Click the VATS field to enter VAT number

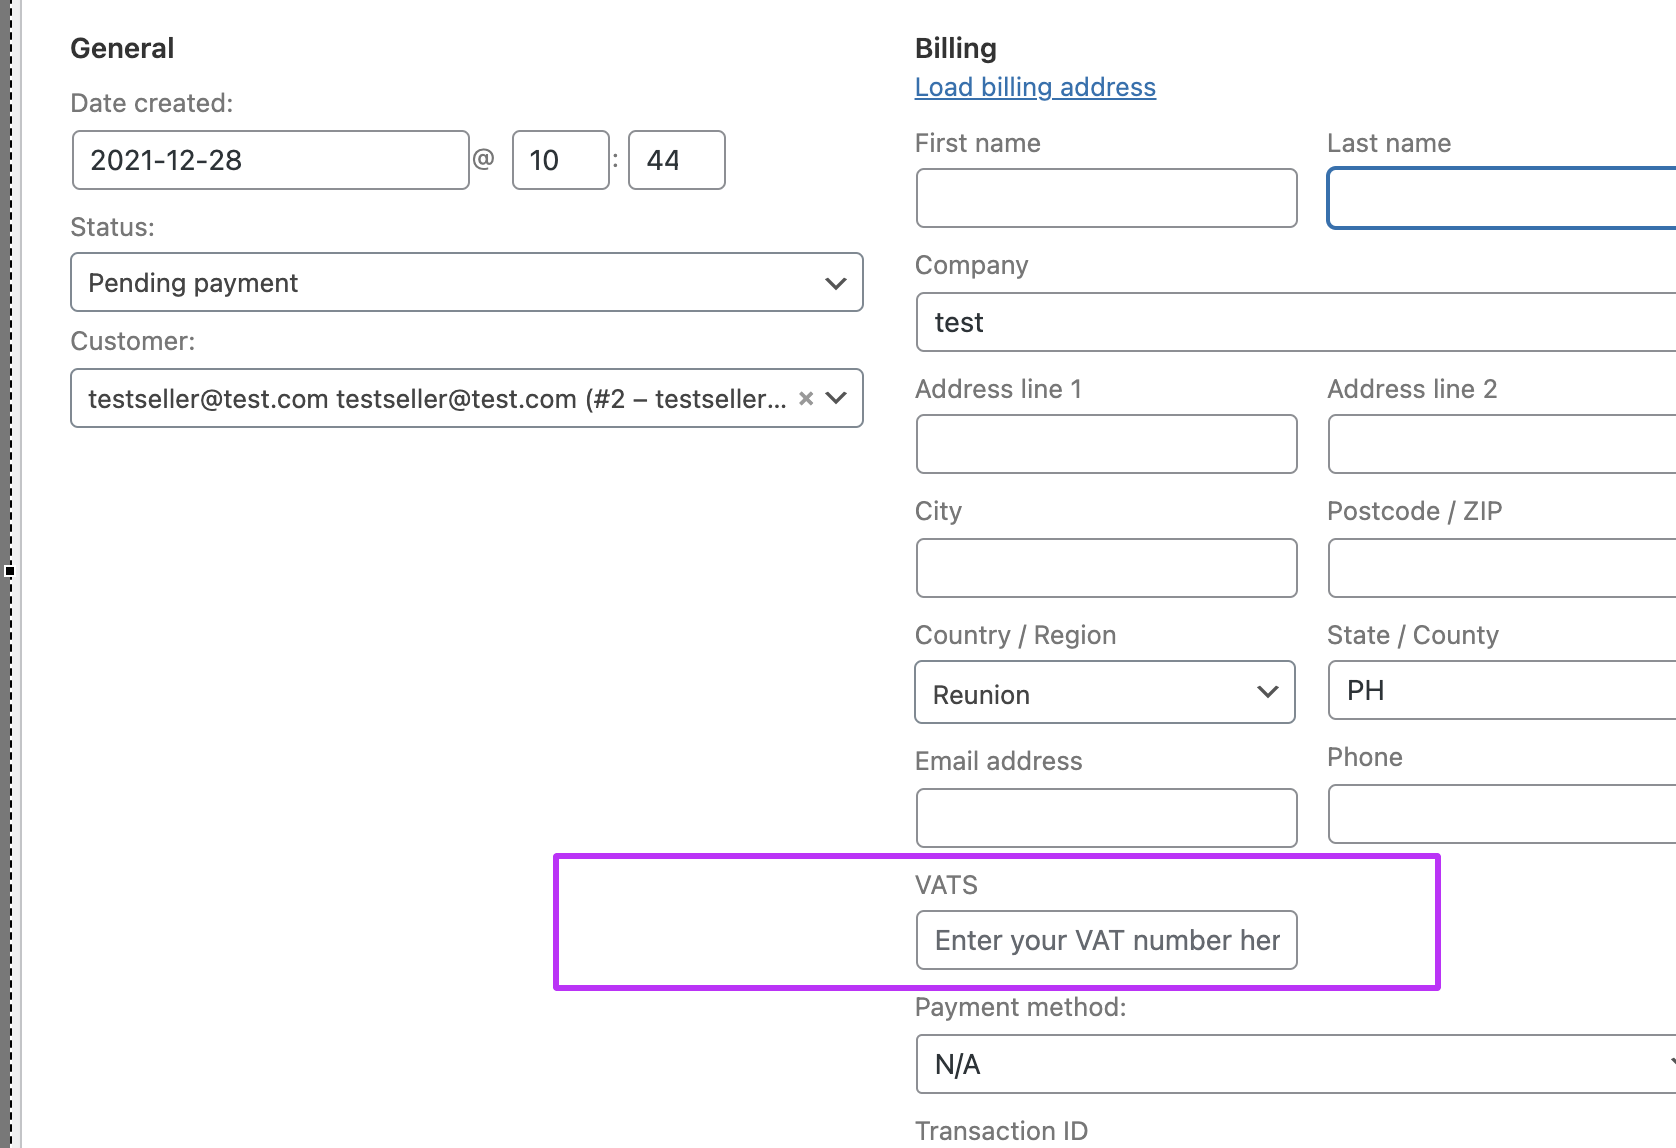[1106, 940]
